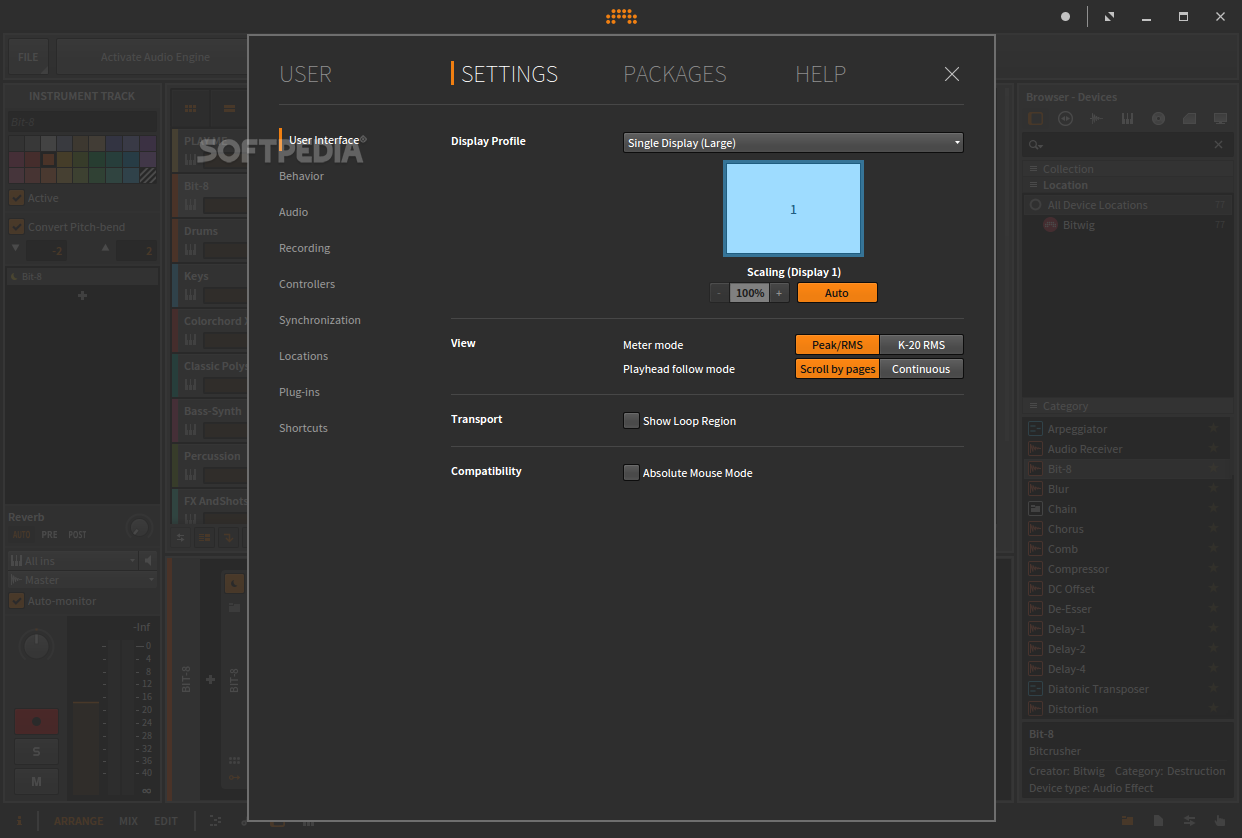Click the plus icon in the device chain
This screenshot has height=838, width=1242.
210,680
